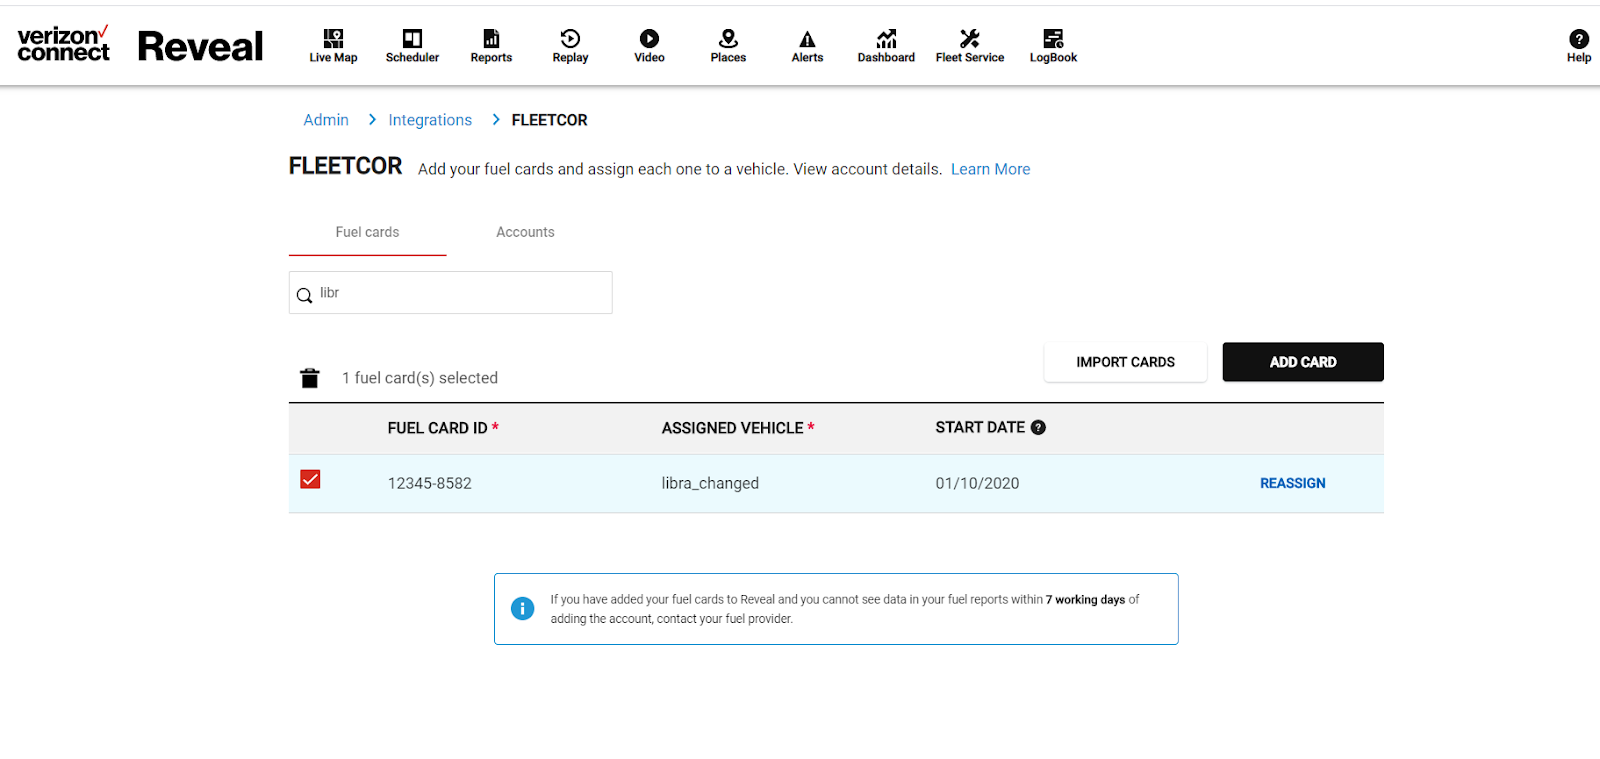Delete selected fuel cards with trash icon

pyautogui.click(x=310, y=378)
